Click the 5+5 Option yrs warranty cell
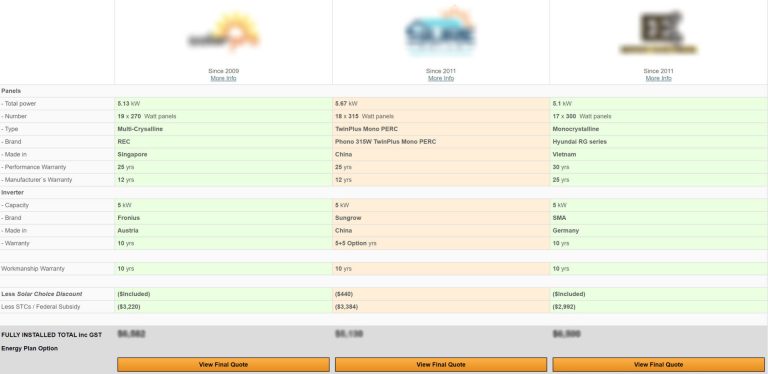Image resolution: width=768 pixels, height=374 pixels. point(441,243)
